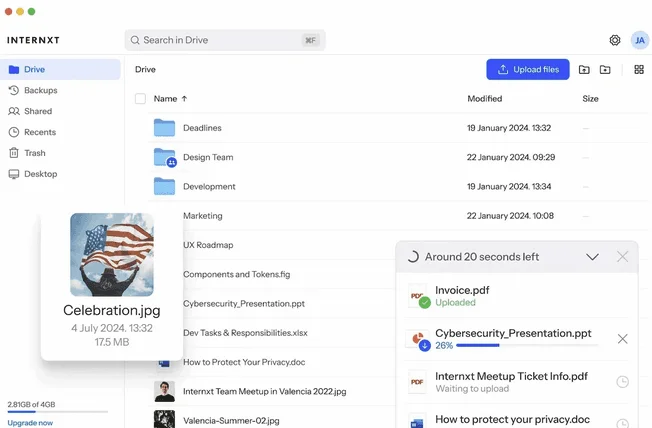The width and height of the screenshot is (652, 428).
Task: Click the Design Team shared folder icon
Action: [x=165, y=158]
